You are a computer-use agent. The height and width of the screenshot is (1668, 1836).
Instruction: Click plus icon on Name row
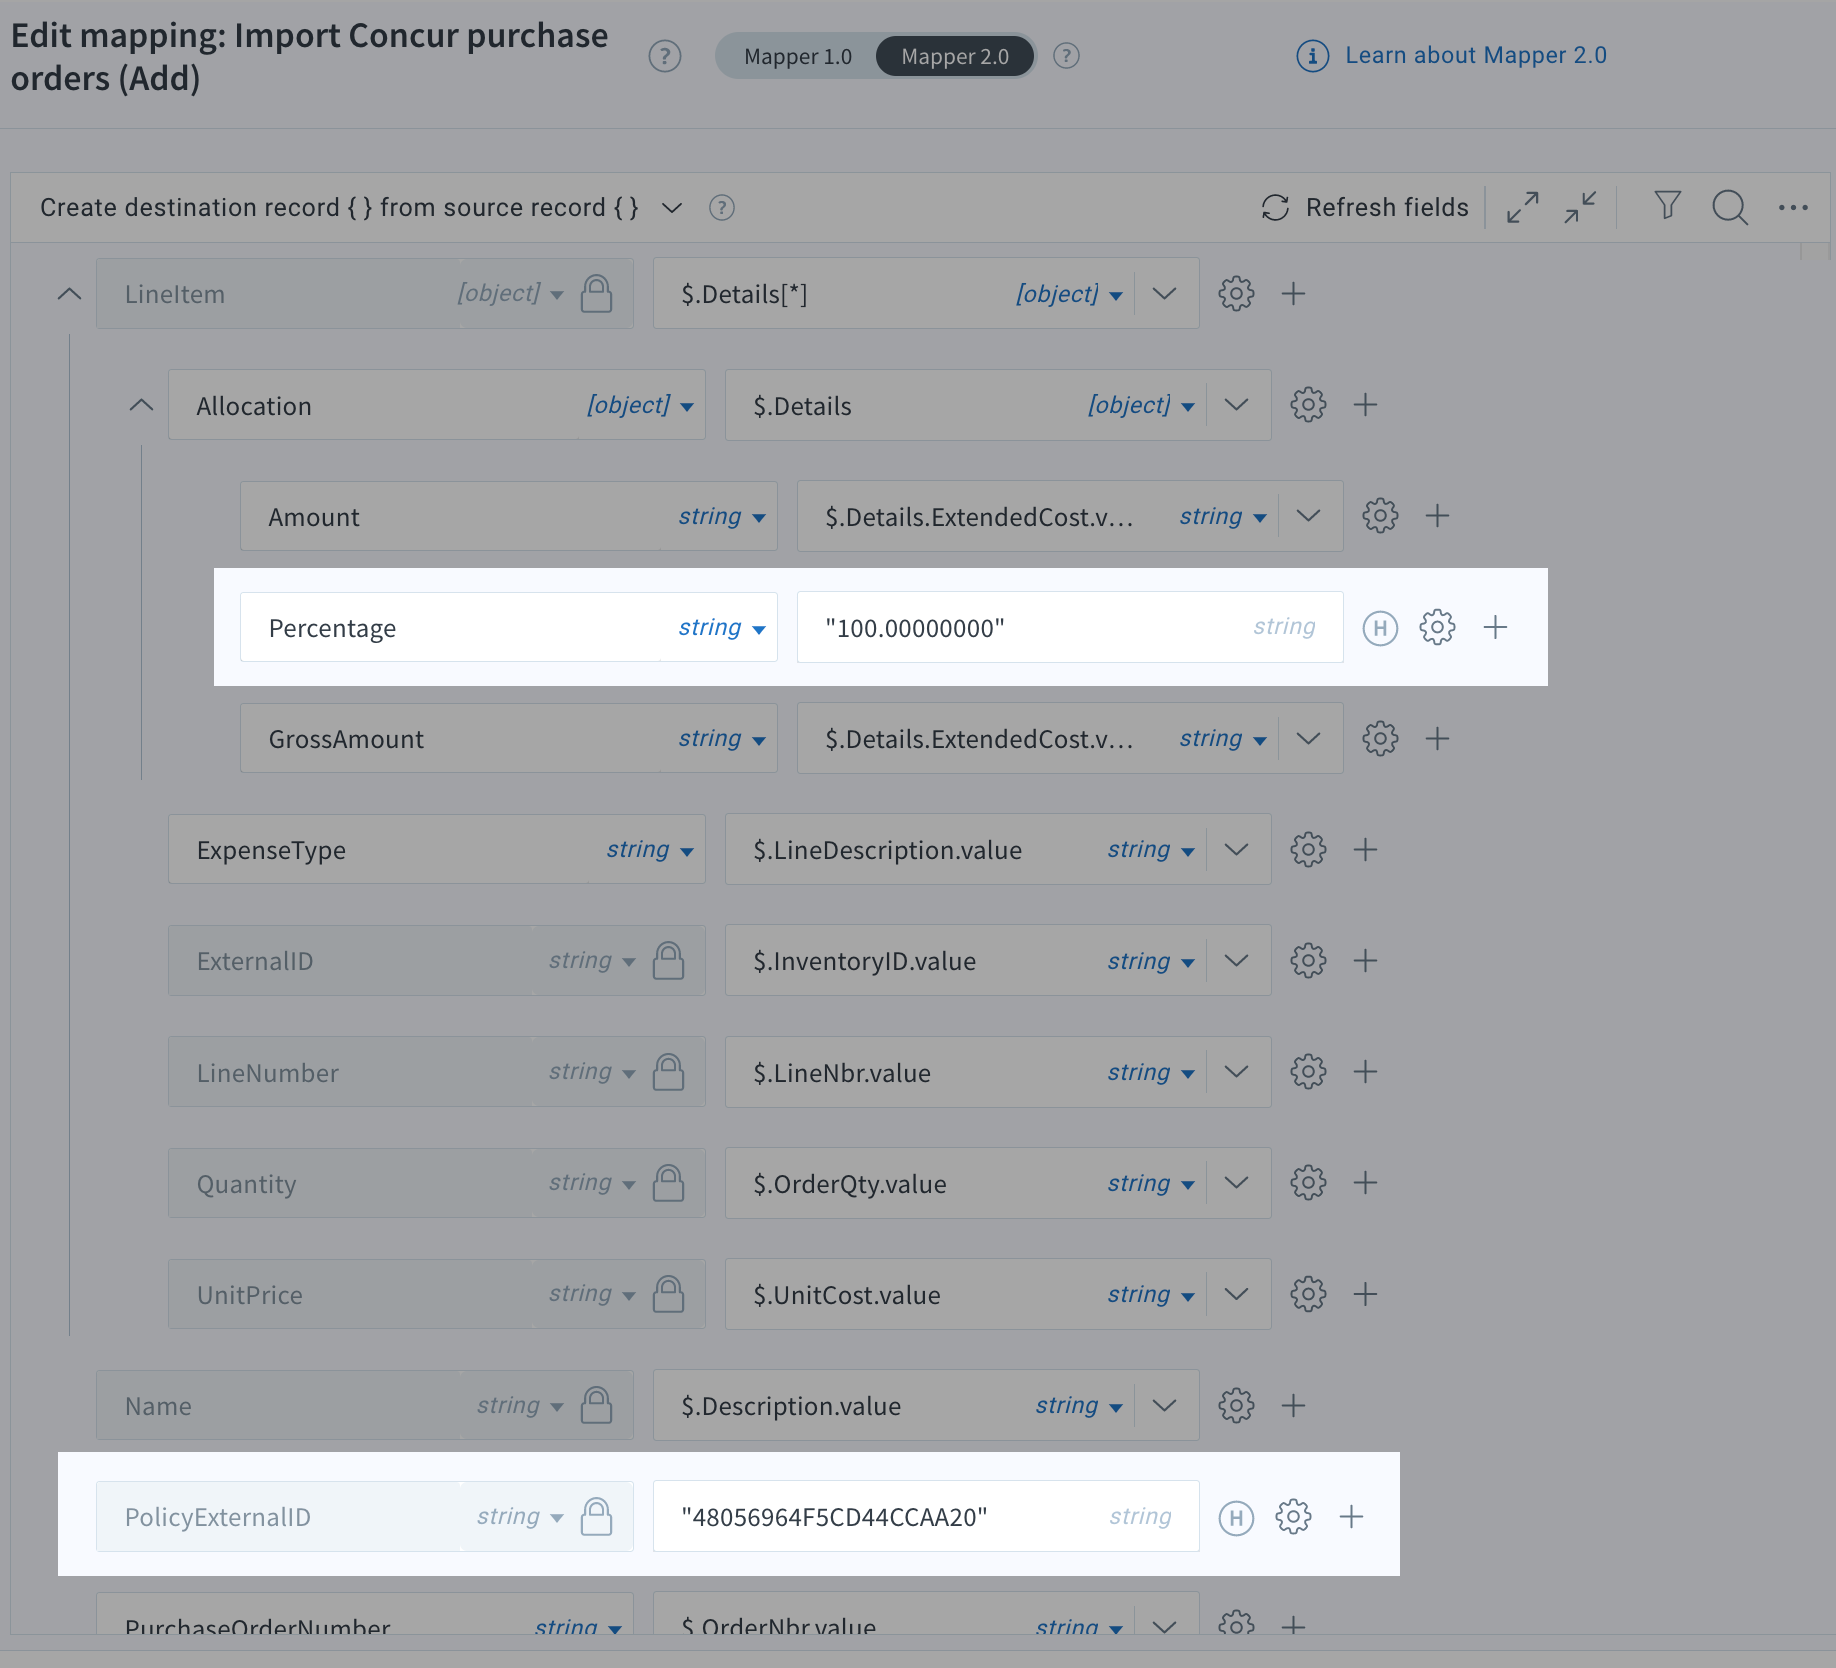[1293, 1406]
